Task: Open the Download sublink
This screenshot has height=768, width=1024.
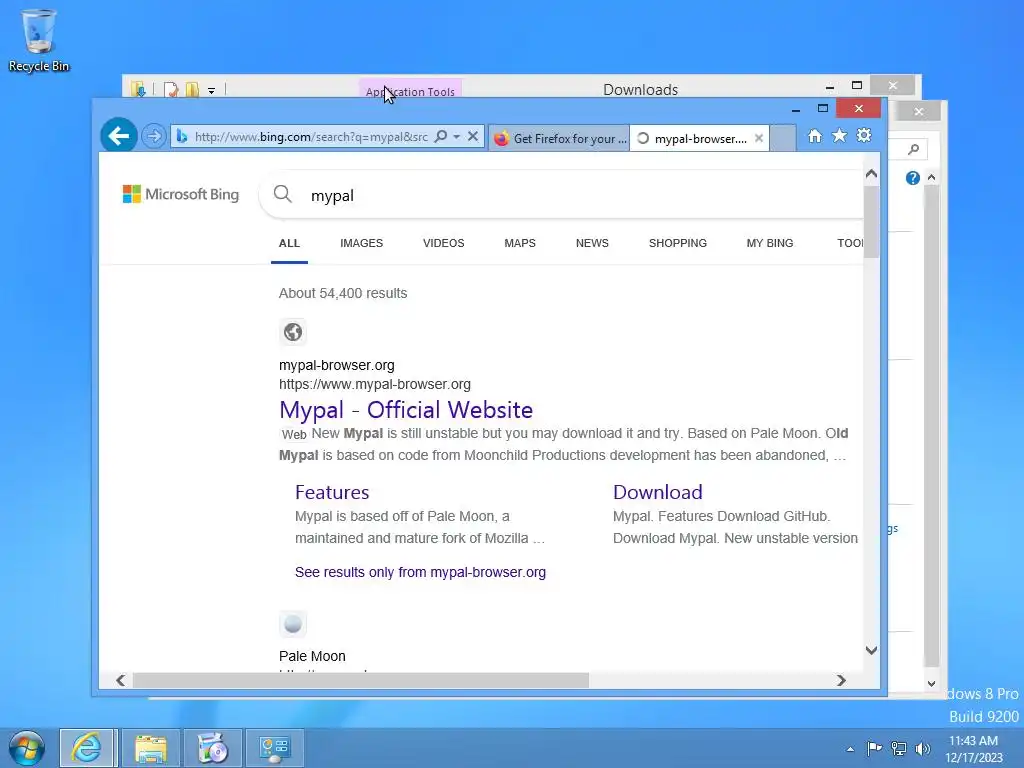Action: click(x=658, y=492)
